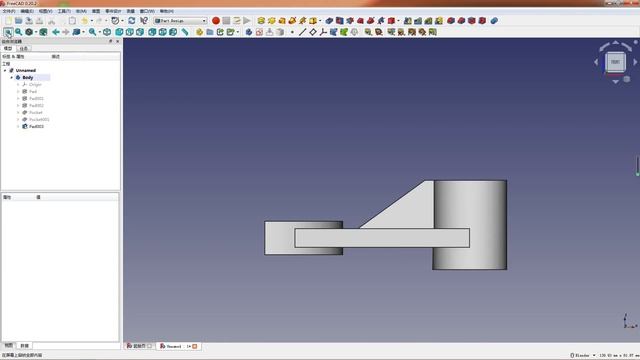Viewport: 640px width, 360px height.
Task: Click Create body icon
Action: (249, 32)
